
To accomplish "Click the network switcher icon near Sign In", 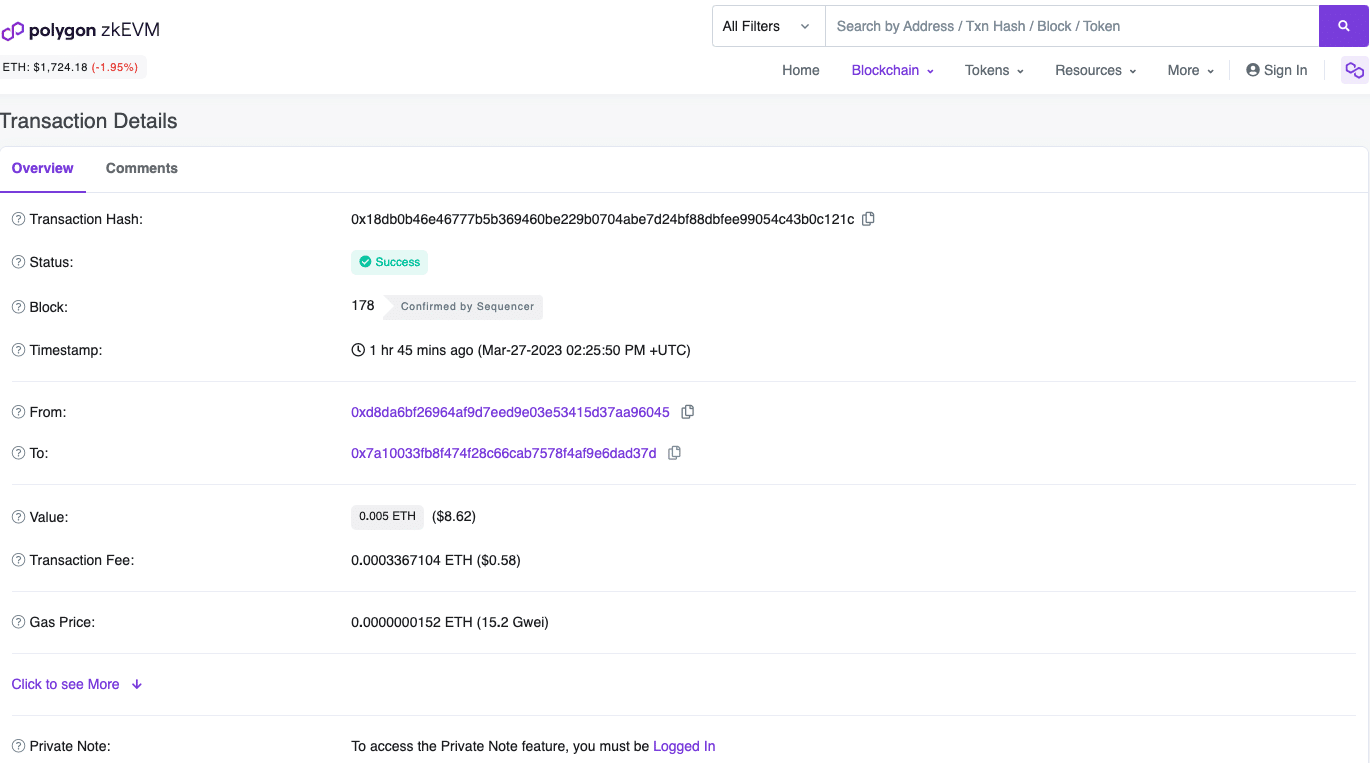I will pos(1354,70).
